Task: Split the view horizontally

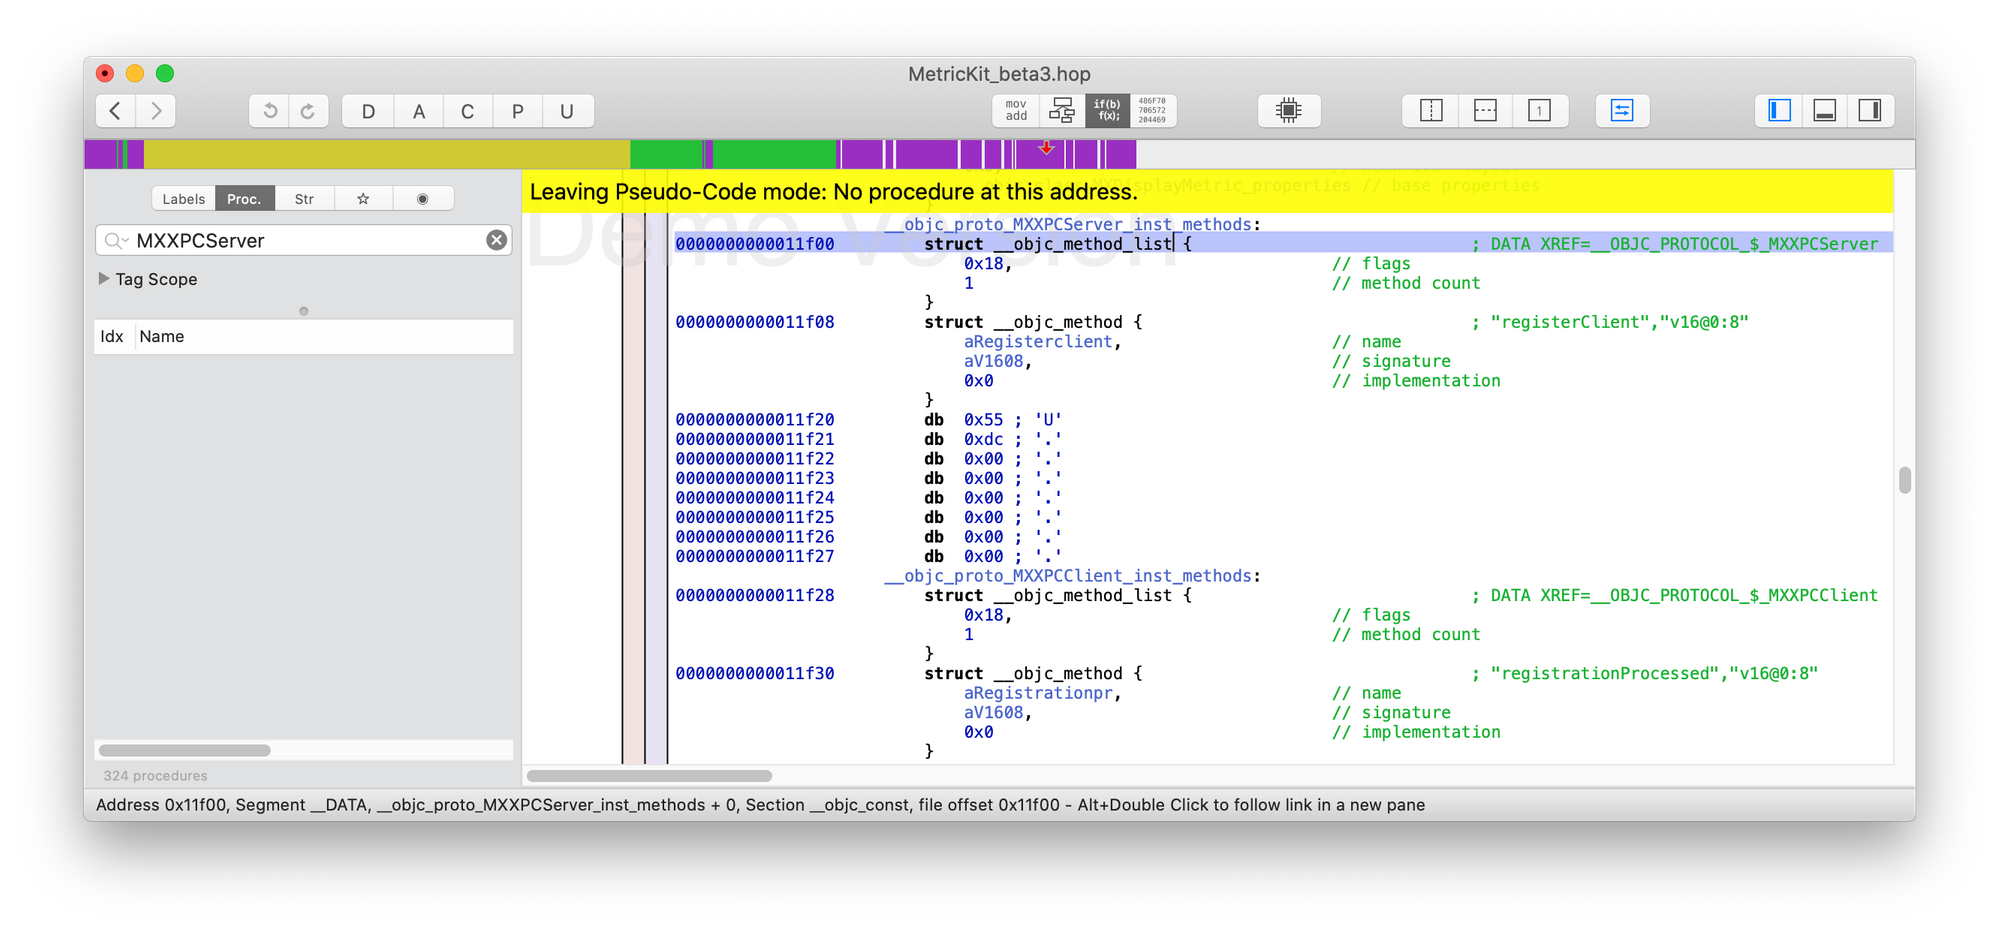Action: [1485, 110]
